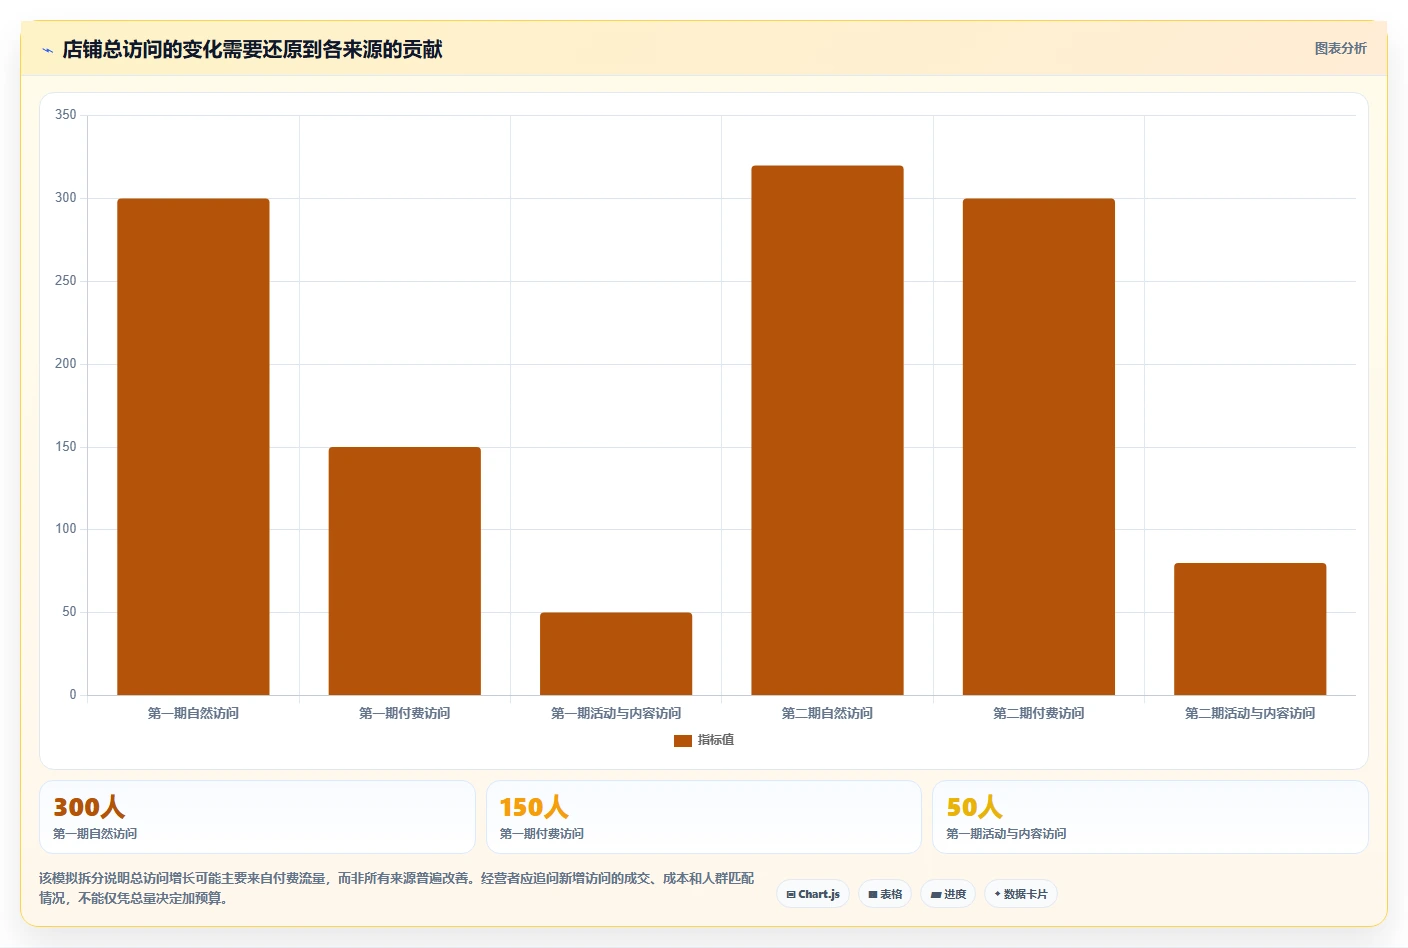This screenshot has height=948, width=1408.
Task: Select the 第一期活动与内容访问 bar
Action: (616, 654)
